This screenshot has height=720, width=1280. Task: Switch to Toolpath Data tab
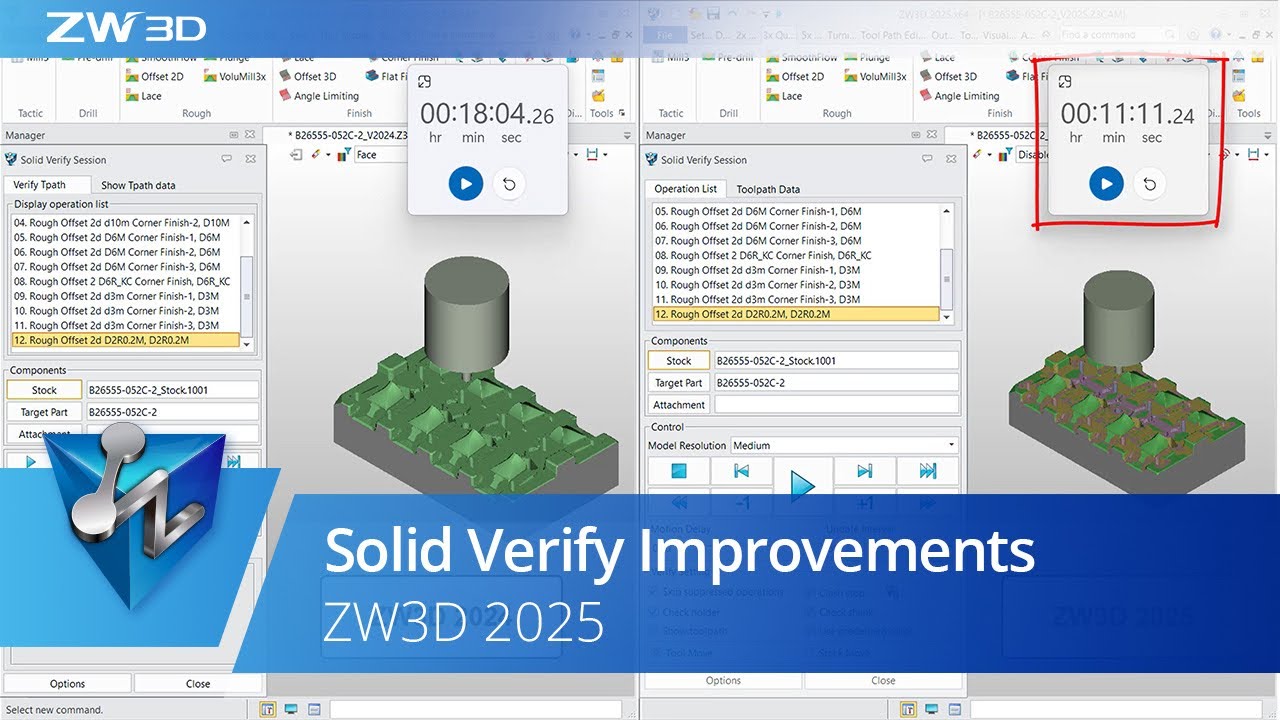tap(768, 188)
